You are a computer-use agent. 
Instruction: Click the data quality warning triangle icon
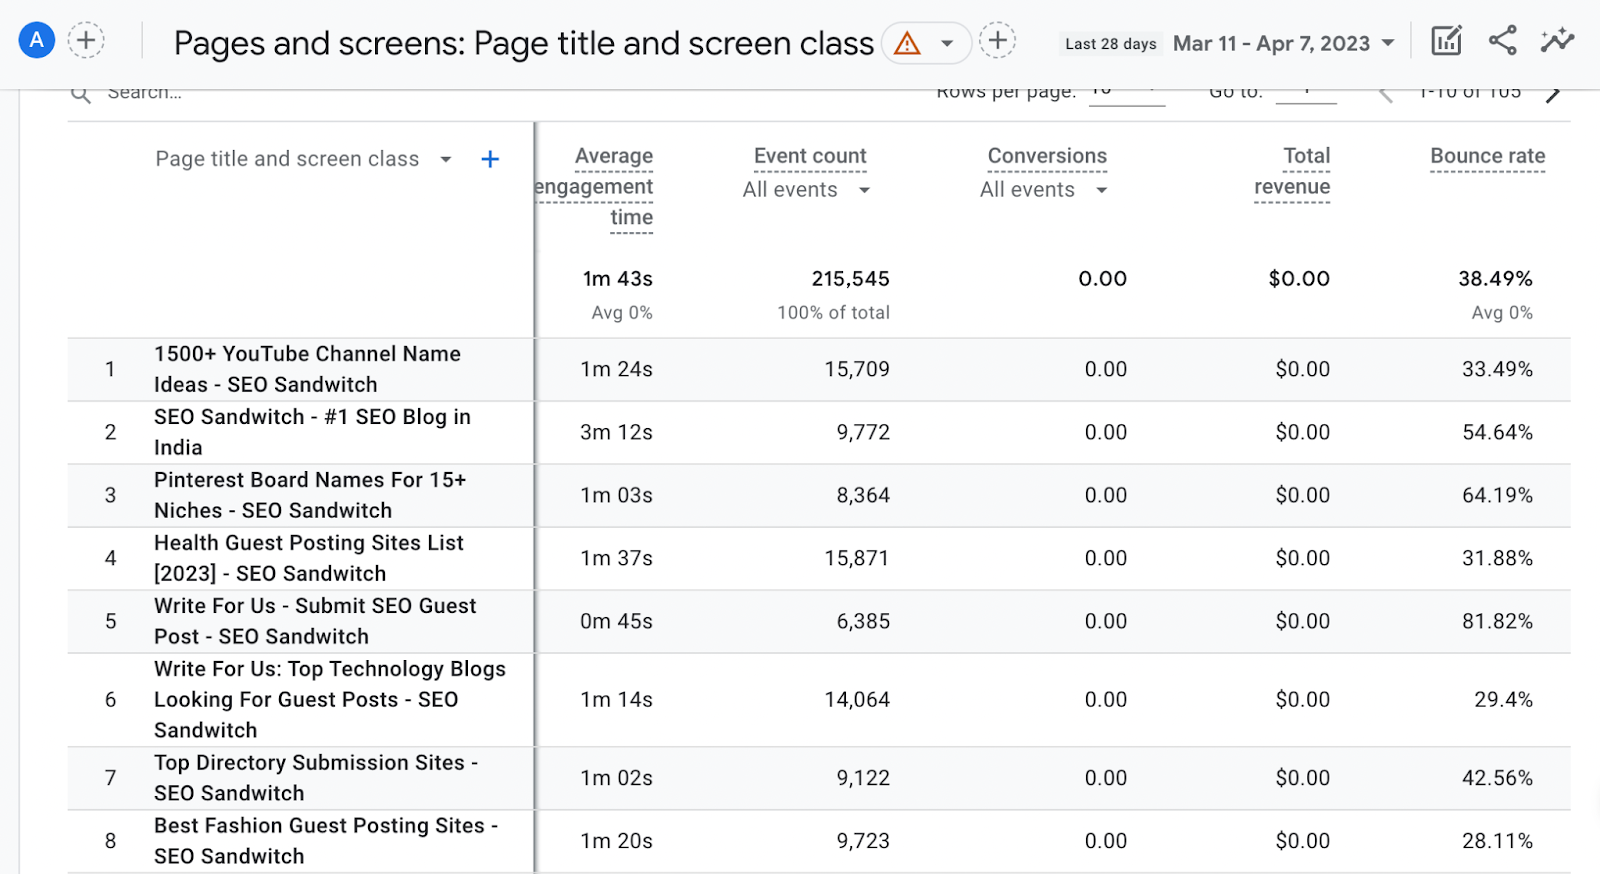coord(907,44)
